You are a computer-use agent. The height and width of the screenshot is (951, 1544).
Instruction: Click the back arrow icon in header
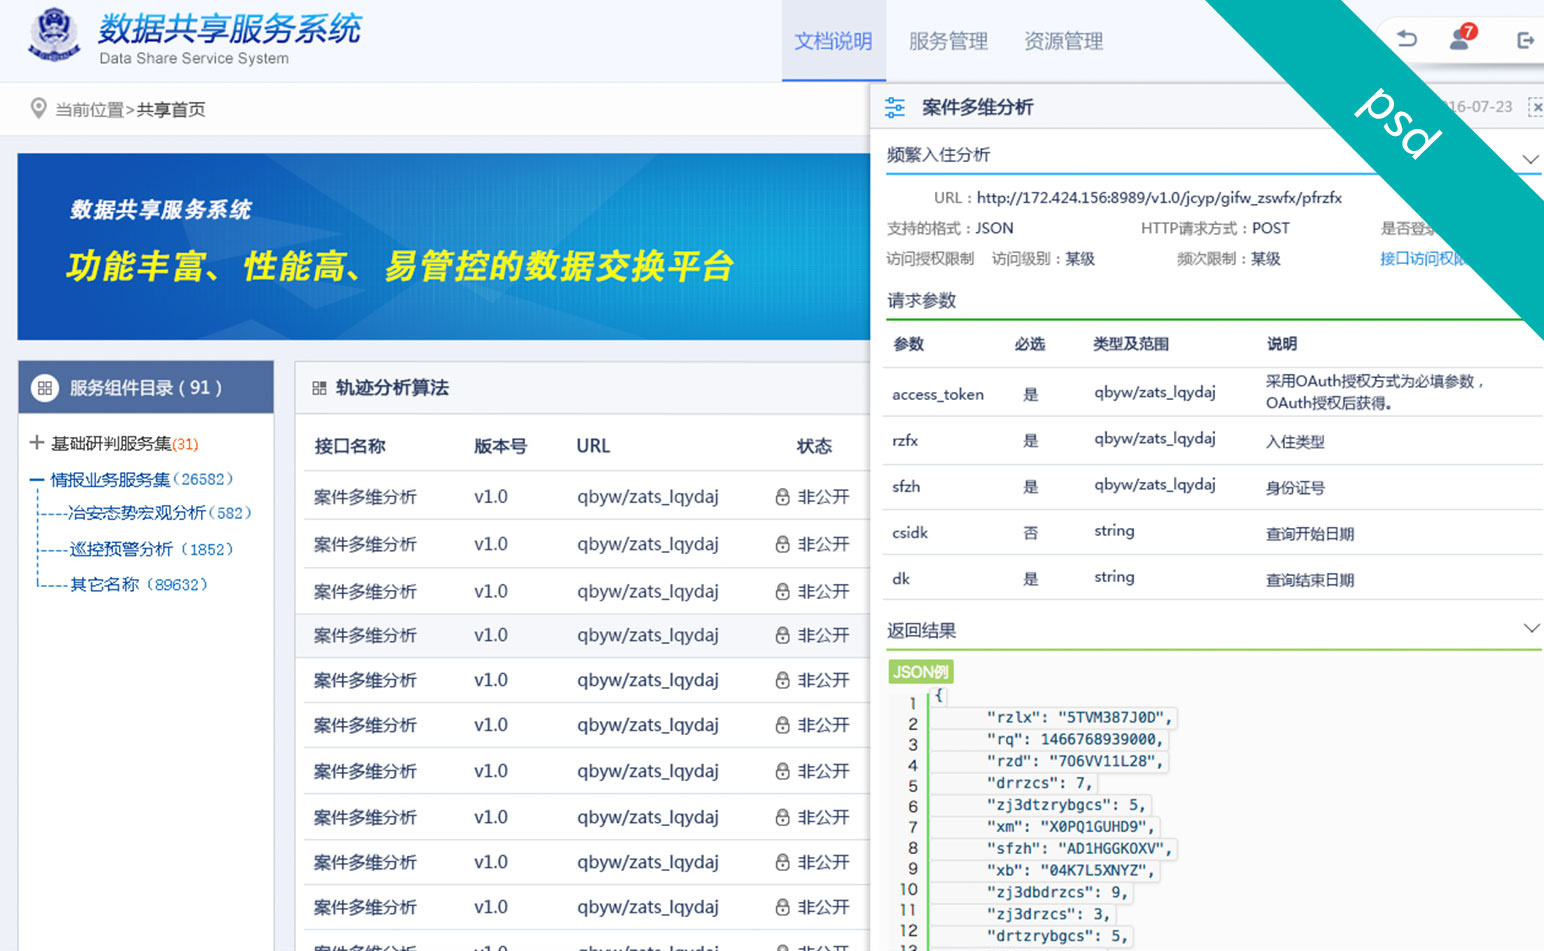(x=1407, y=39)
